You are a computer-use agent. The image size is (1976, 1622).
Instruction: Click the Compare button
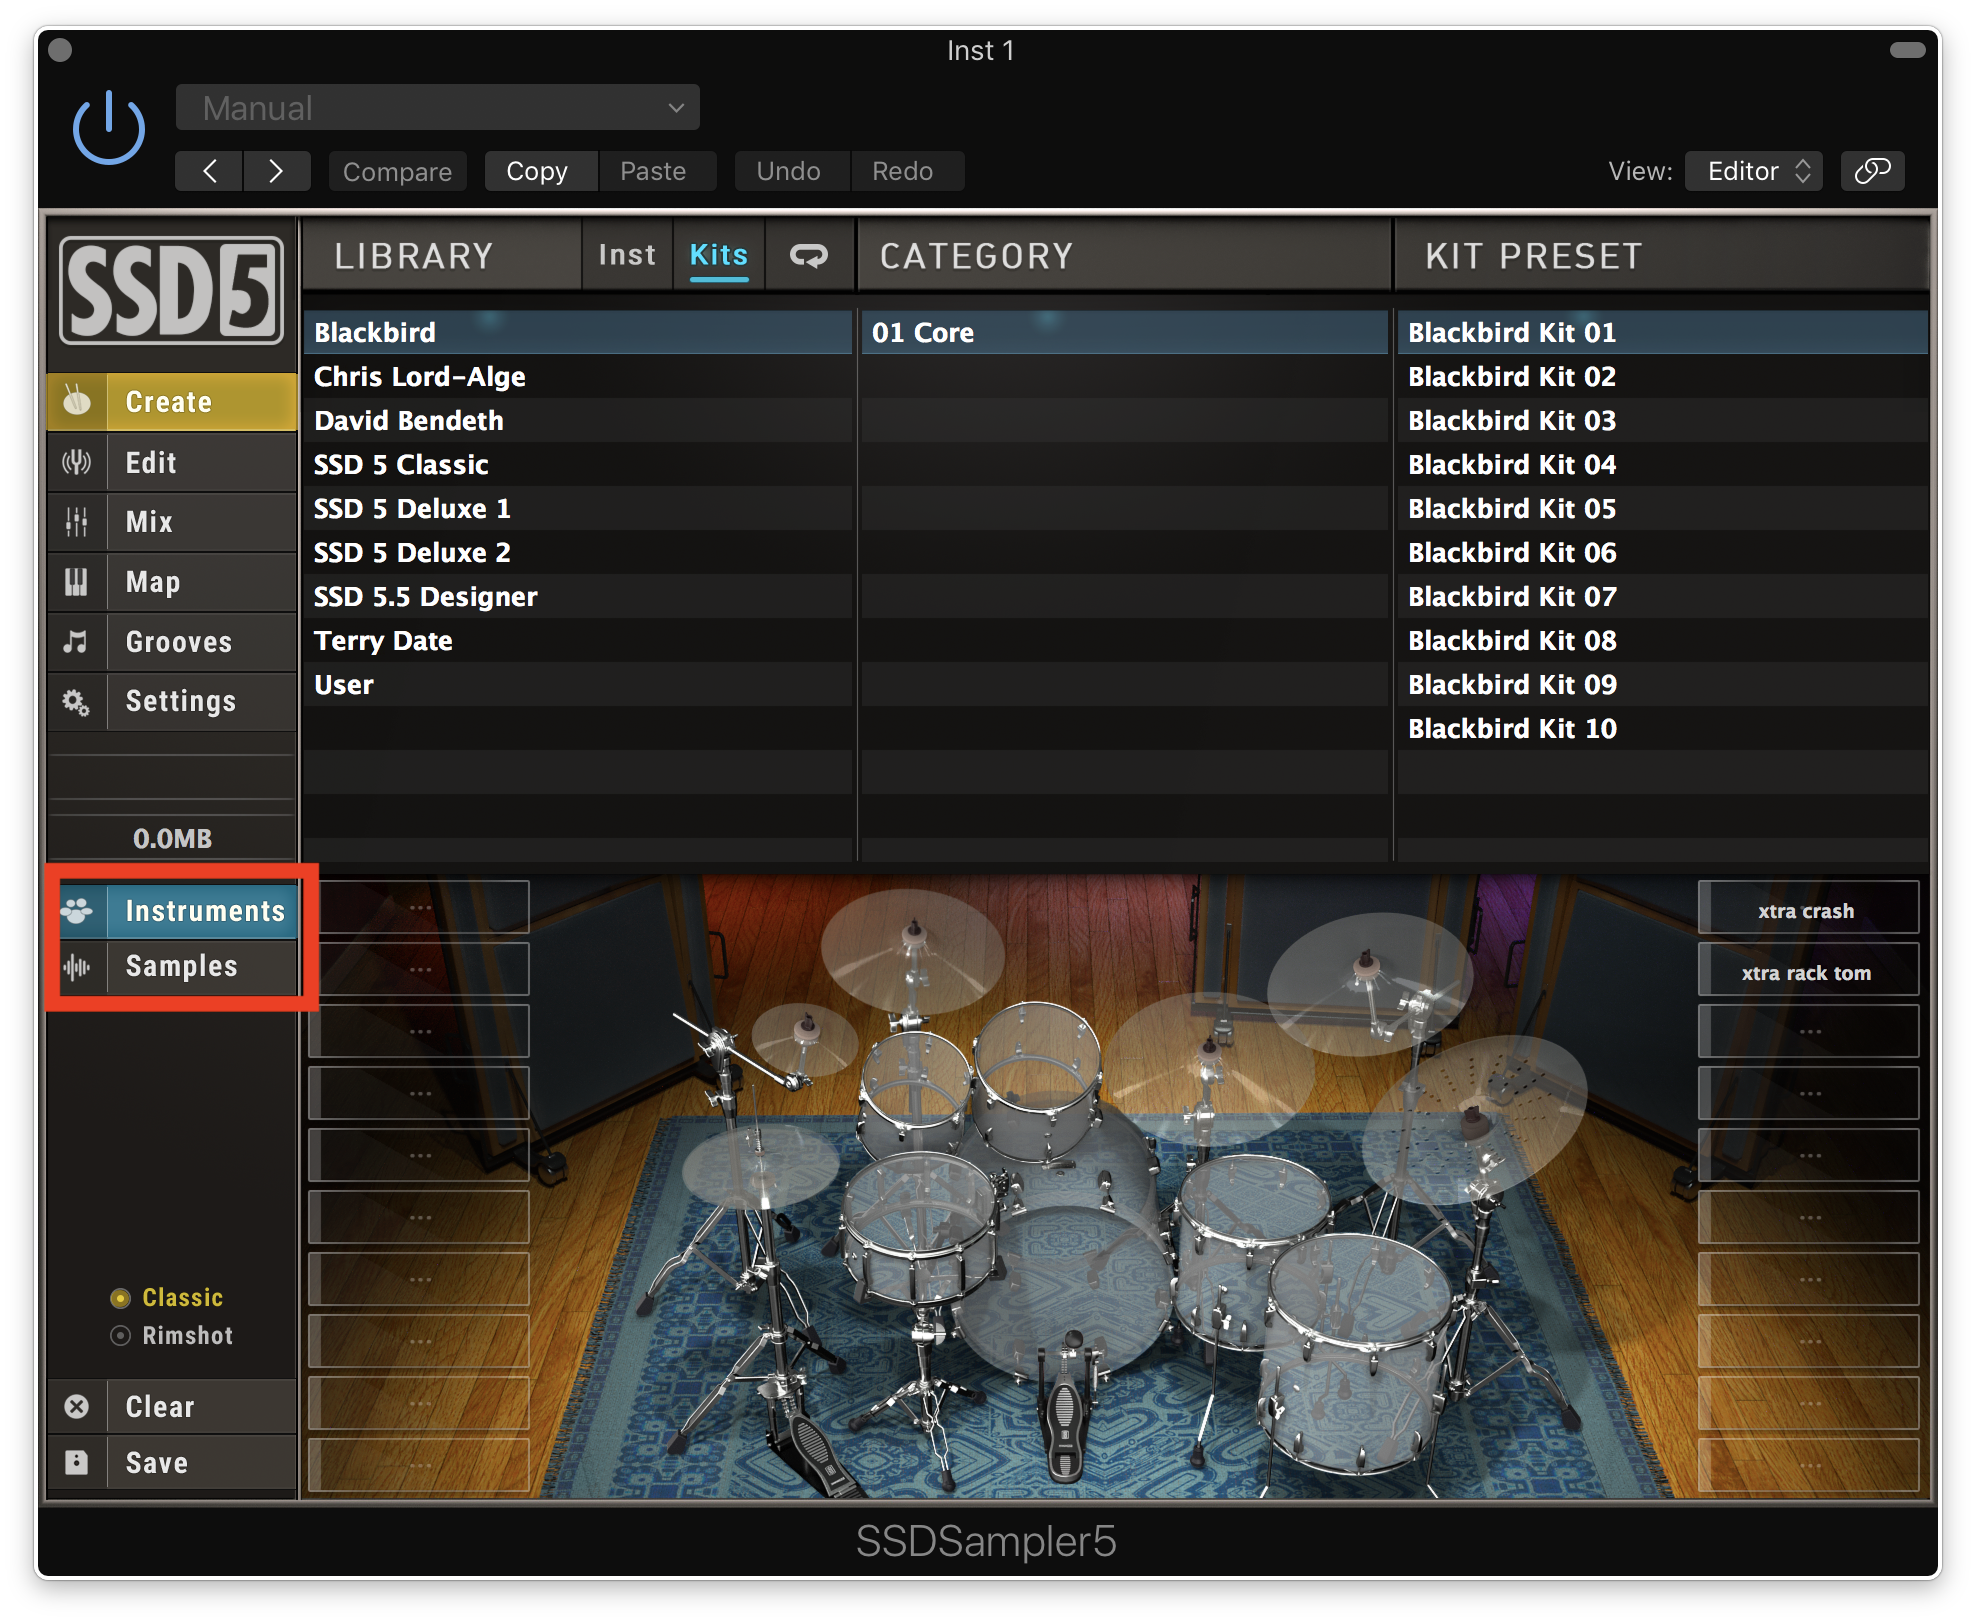tap(397, 171)
